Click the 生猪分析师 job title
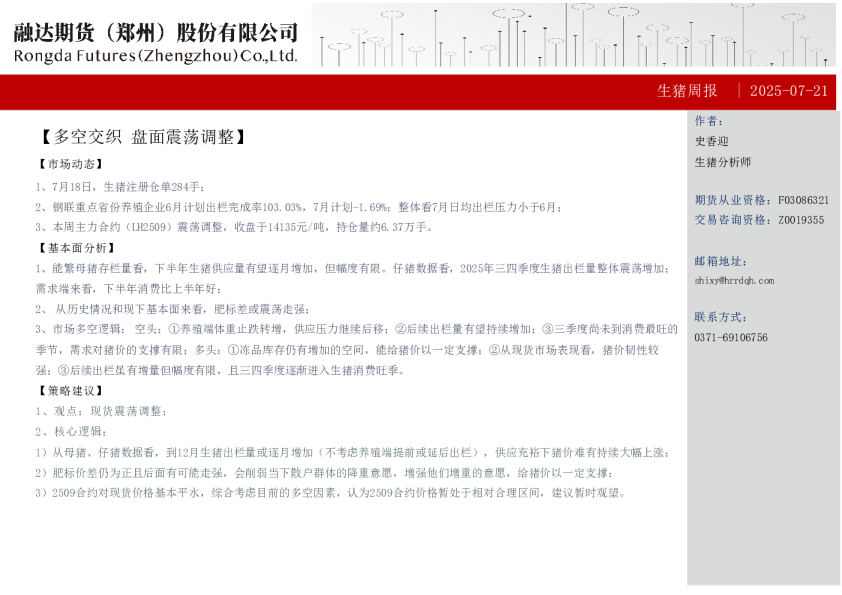842x595 pixels. tap(722, 162)
